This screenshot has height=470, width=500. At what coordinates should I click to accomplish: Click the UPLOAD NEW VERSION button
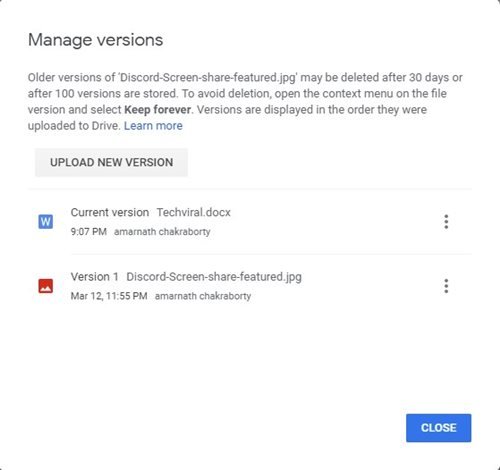tap(111, 162)
